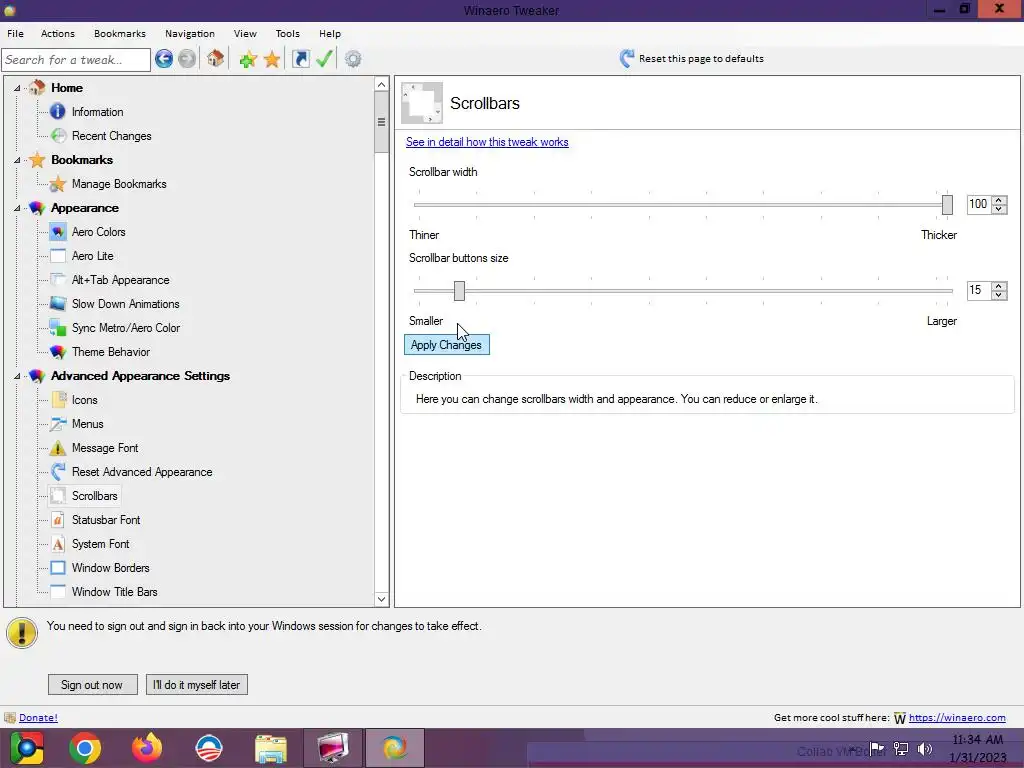The width and height of the screenshot is (1024, 768).
Task: Click the Window Borders icon
Action: [58, 568]
